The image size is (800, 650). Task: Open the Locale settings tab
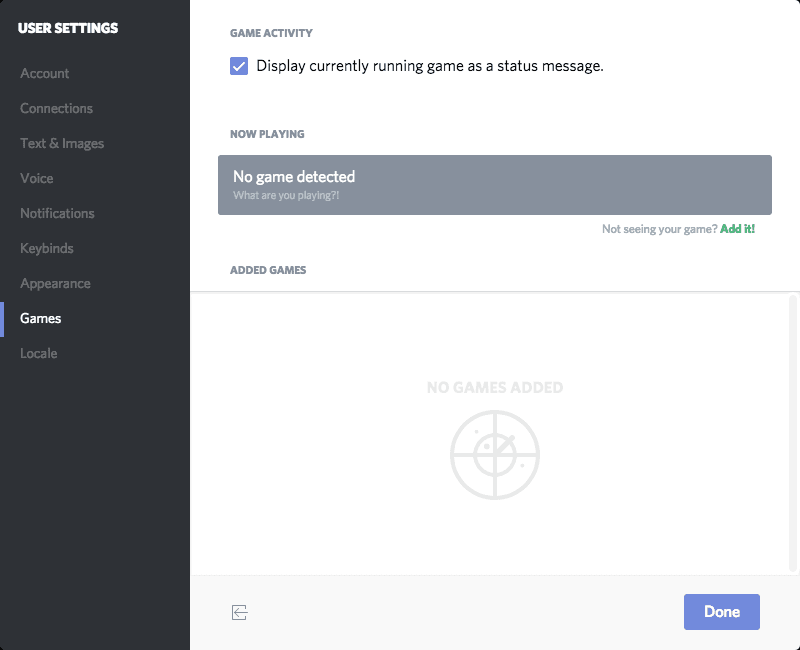[38, 354]
